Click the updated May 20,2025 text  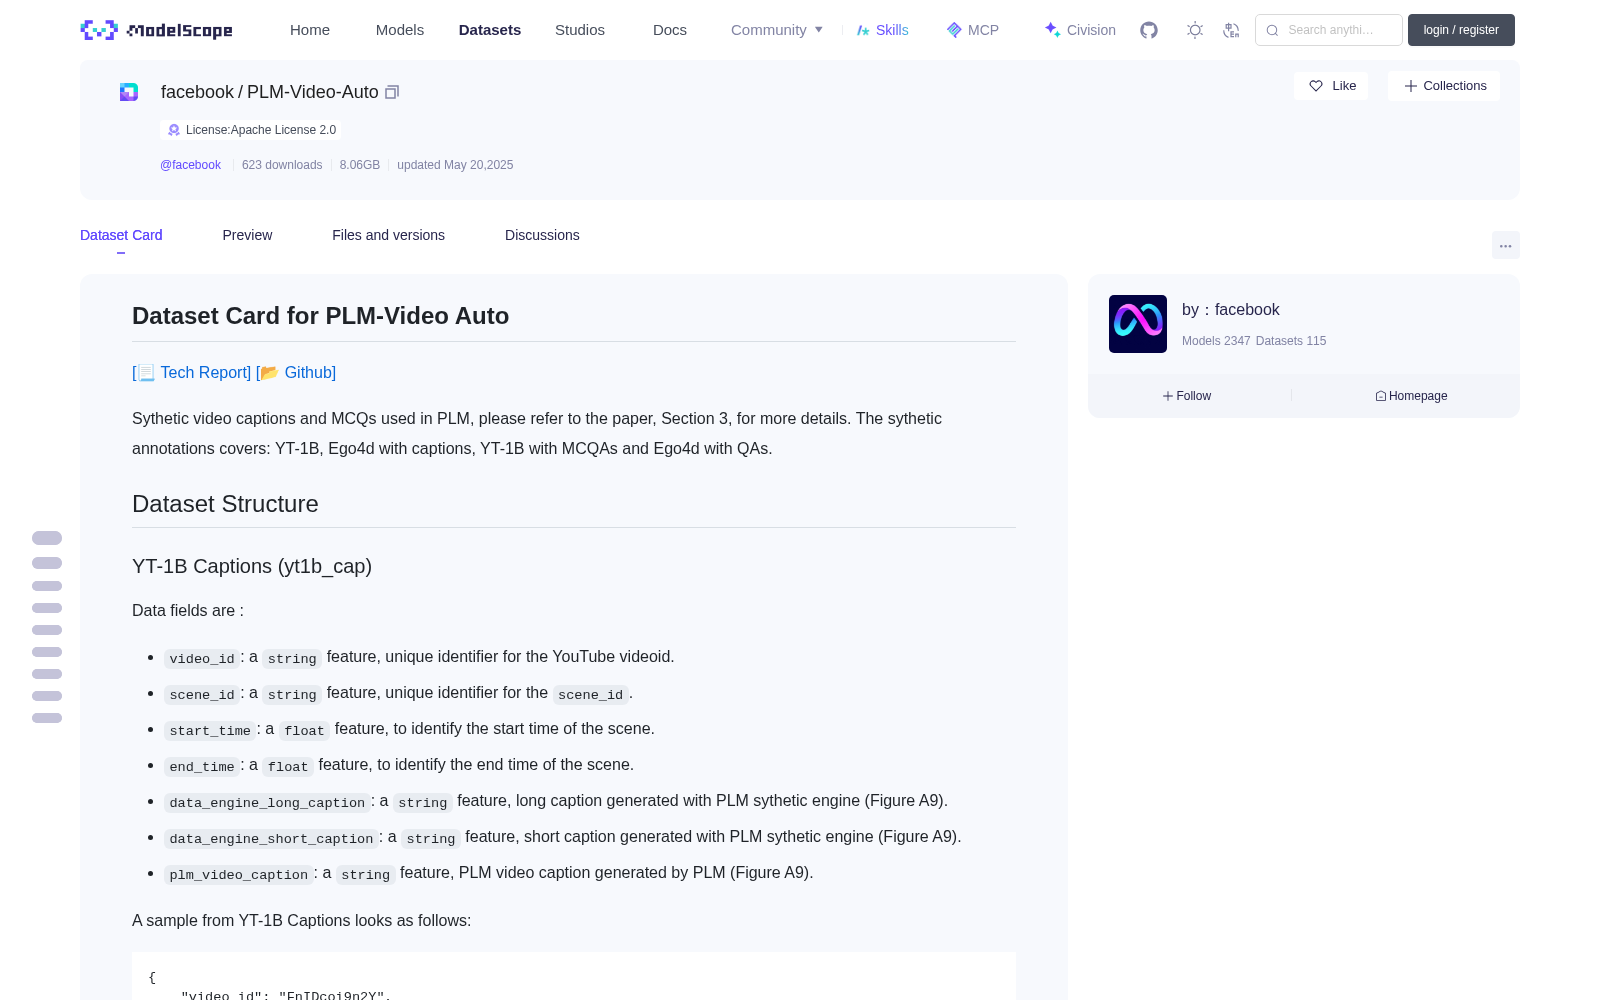click(455, 165)
